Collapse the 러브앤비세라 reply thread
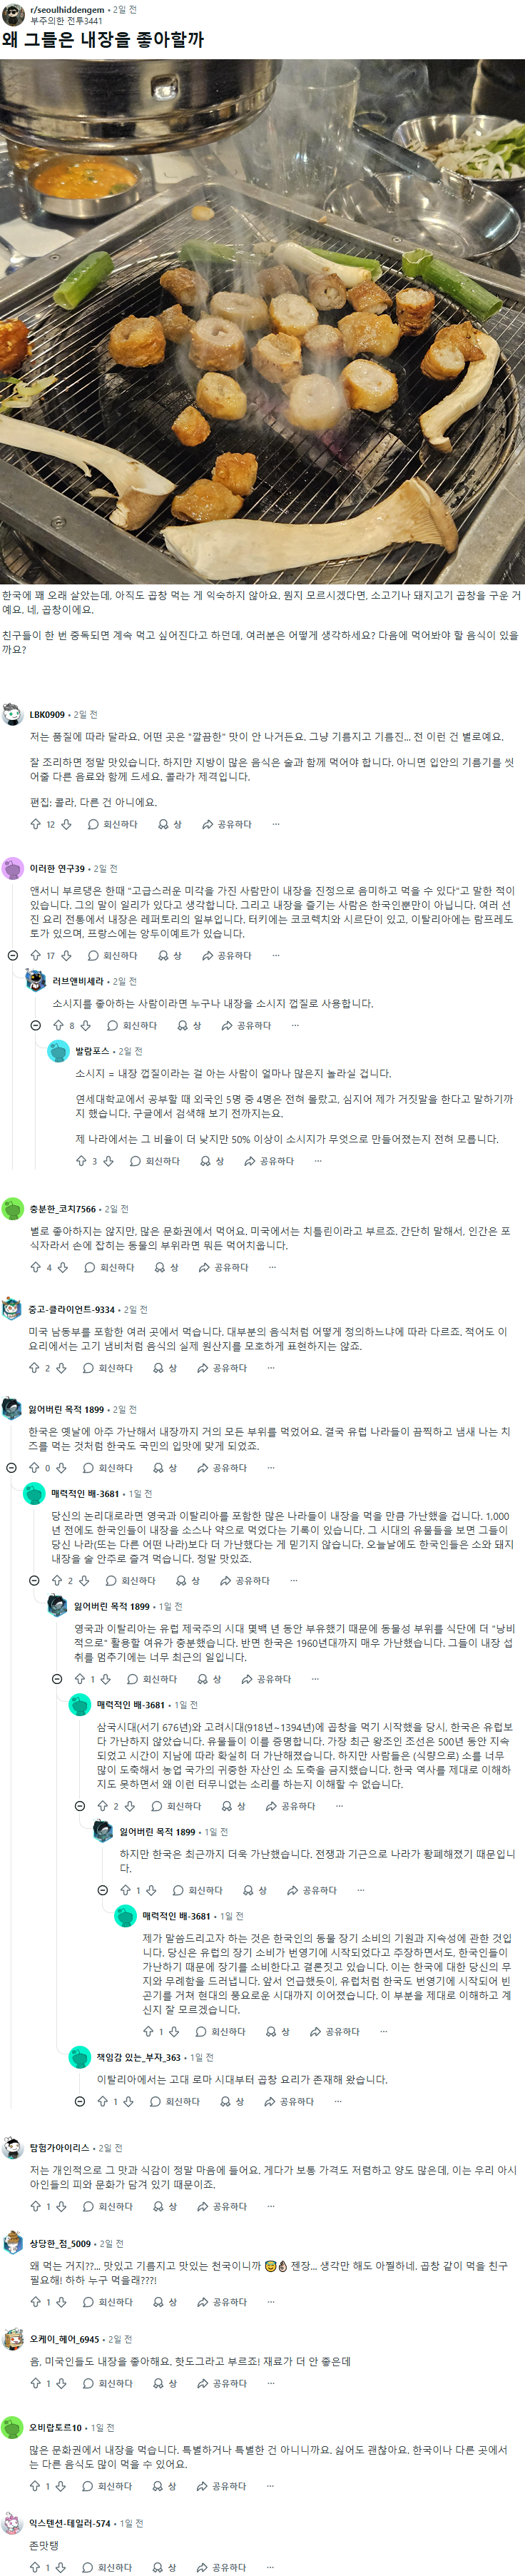 (36, 1025)
